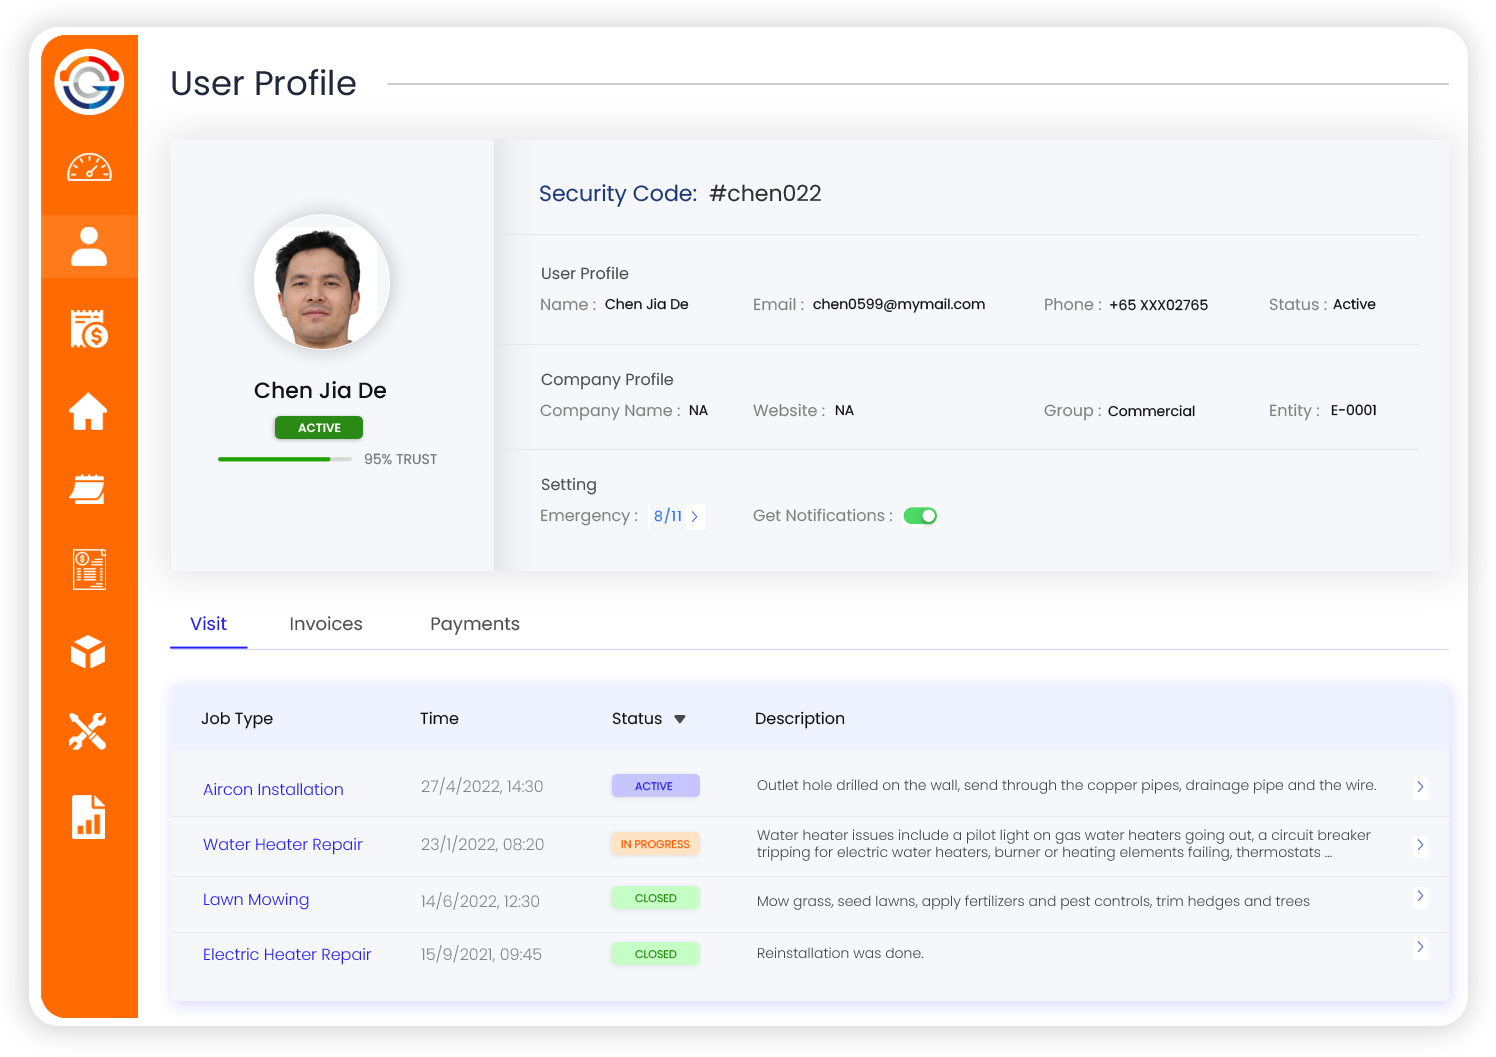Open the wrench and screwdriver tools icon

click(88, 731)
